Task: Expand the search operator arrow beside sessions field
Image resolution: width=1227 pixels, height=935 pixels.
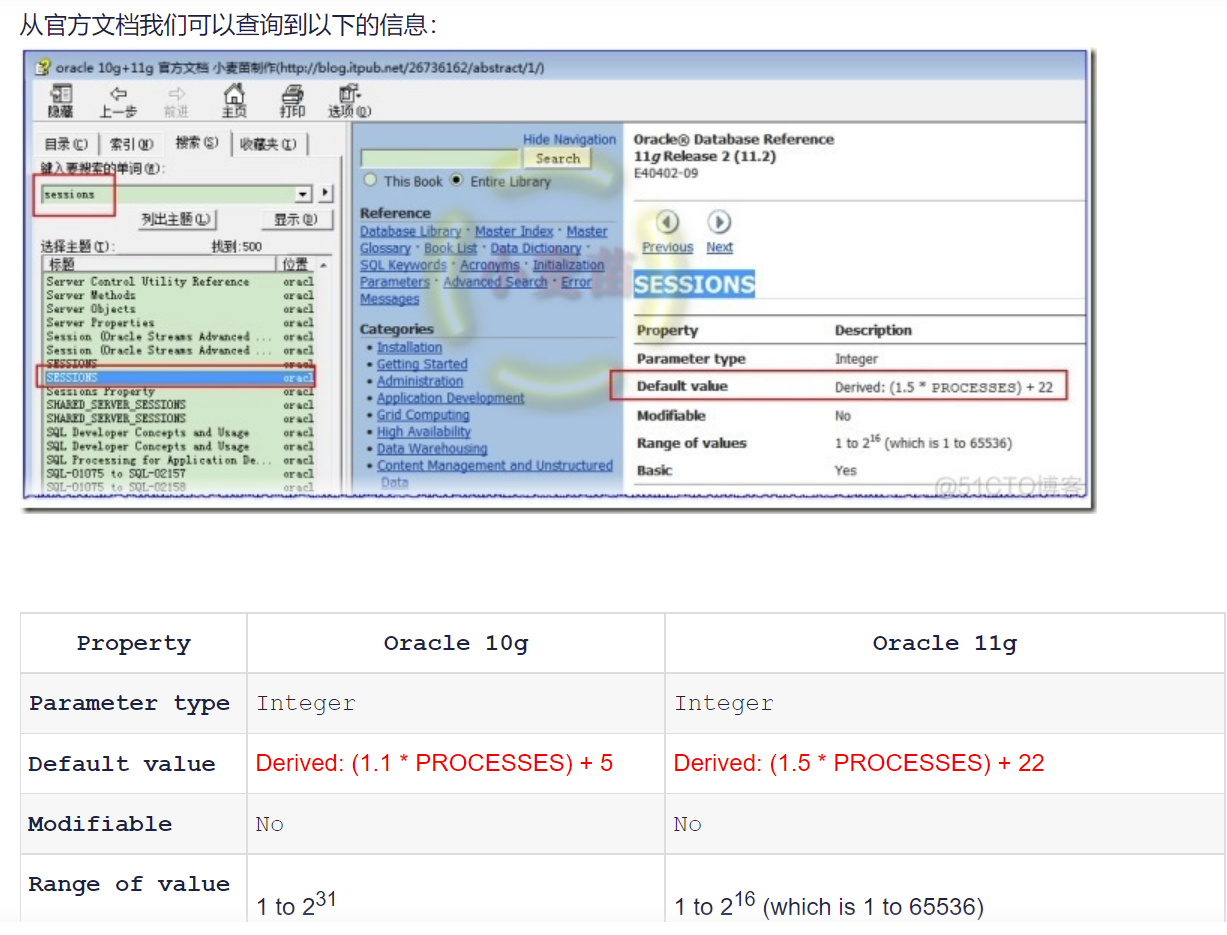Action: point(326,194)
